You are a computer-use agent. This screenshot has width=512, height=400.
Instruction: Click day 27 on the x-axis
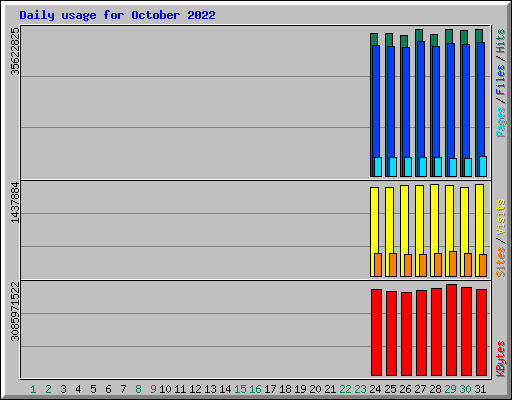420,389
